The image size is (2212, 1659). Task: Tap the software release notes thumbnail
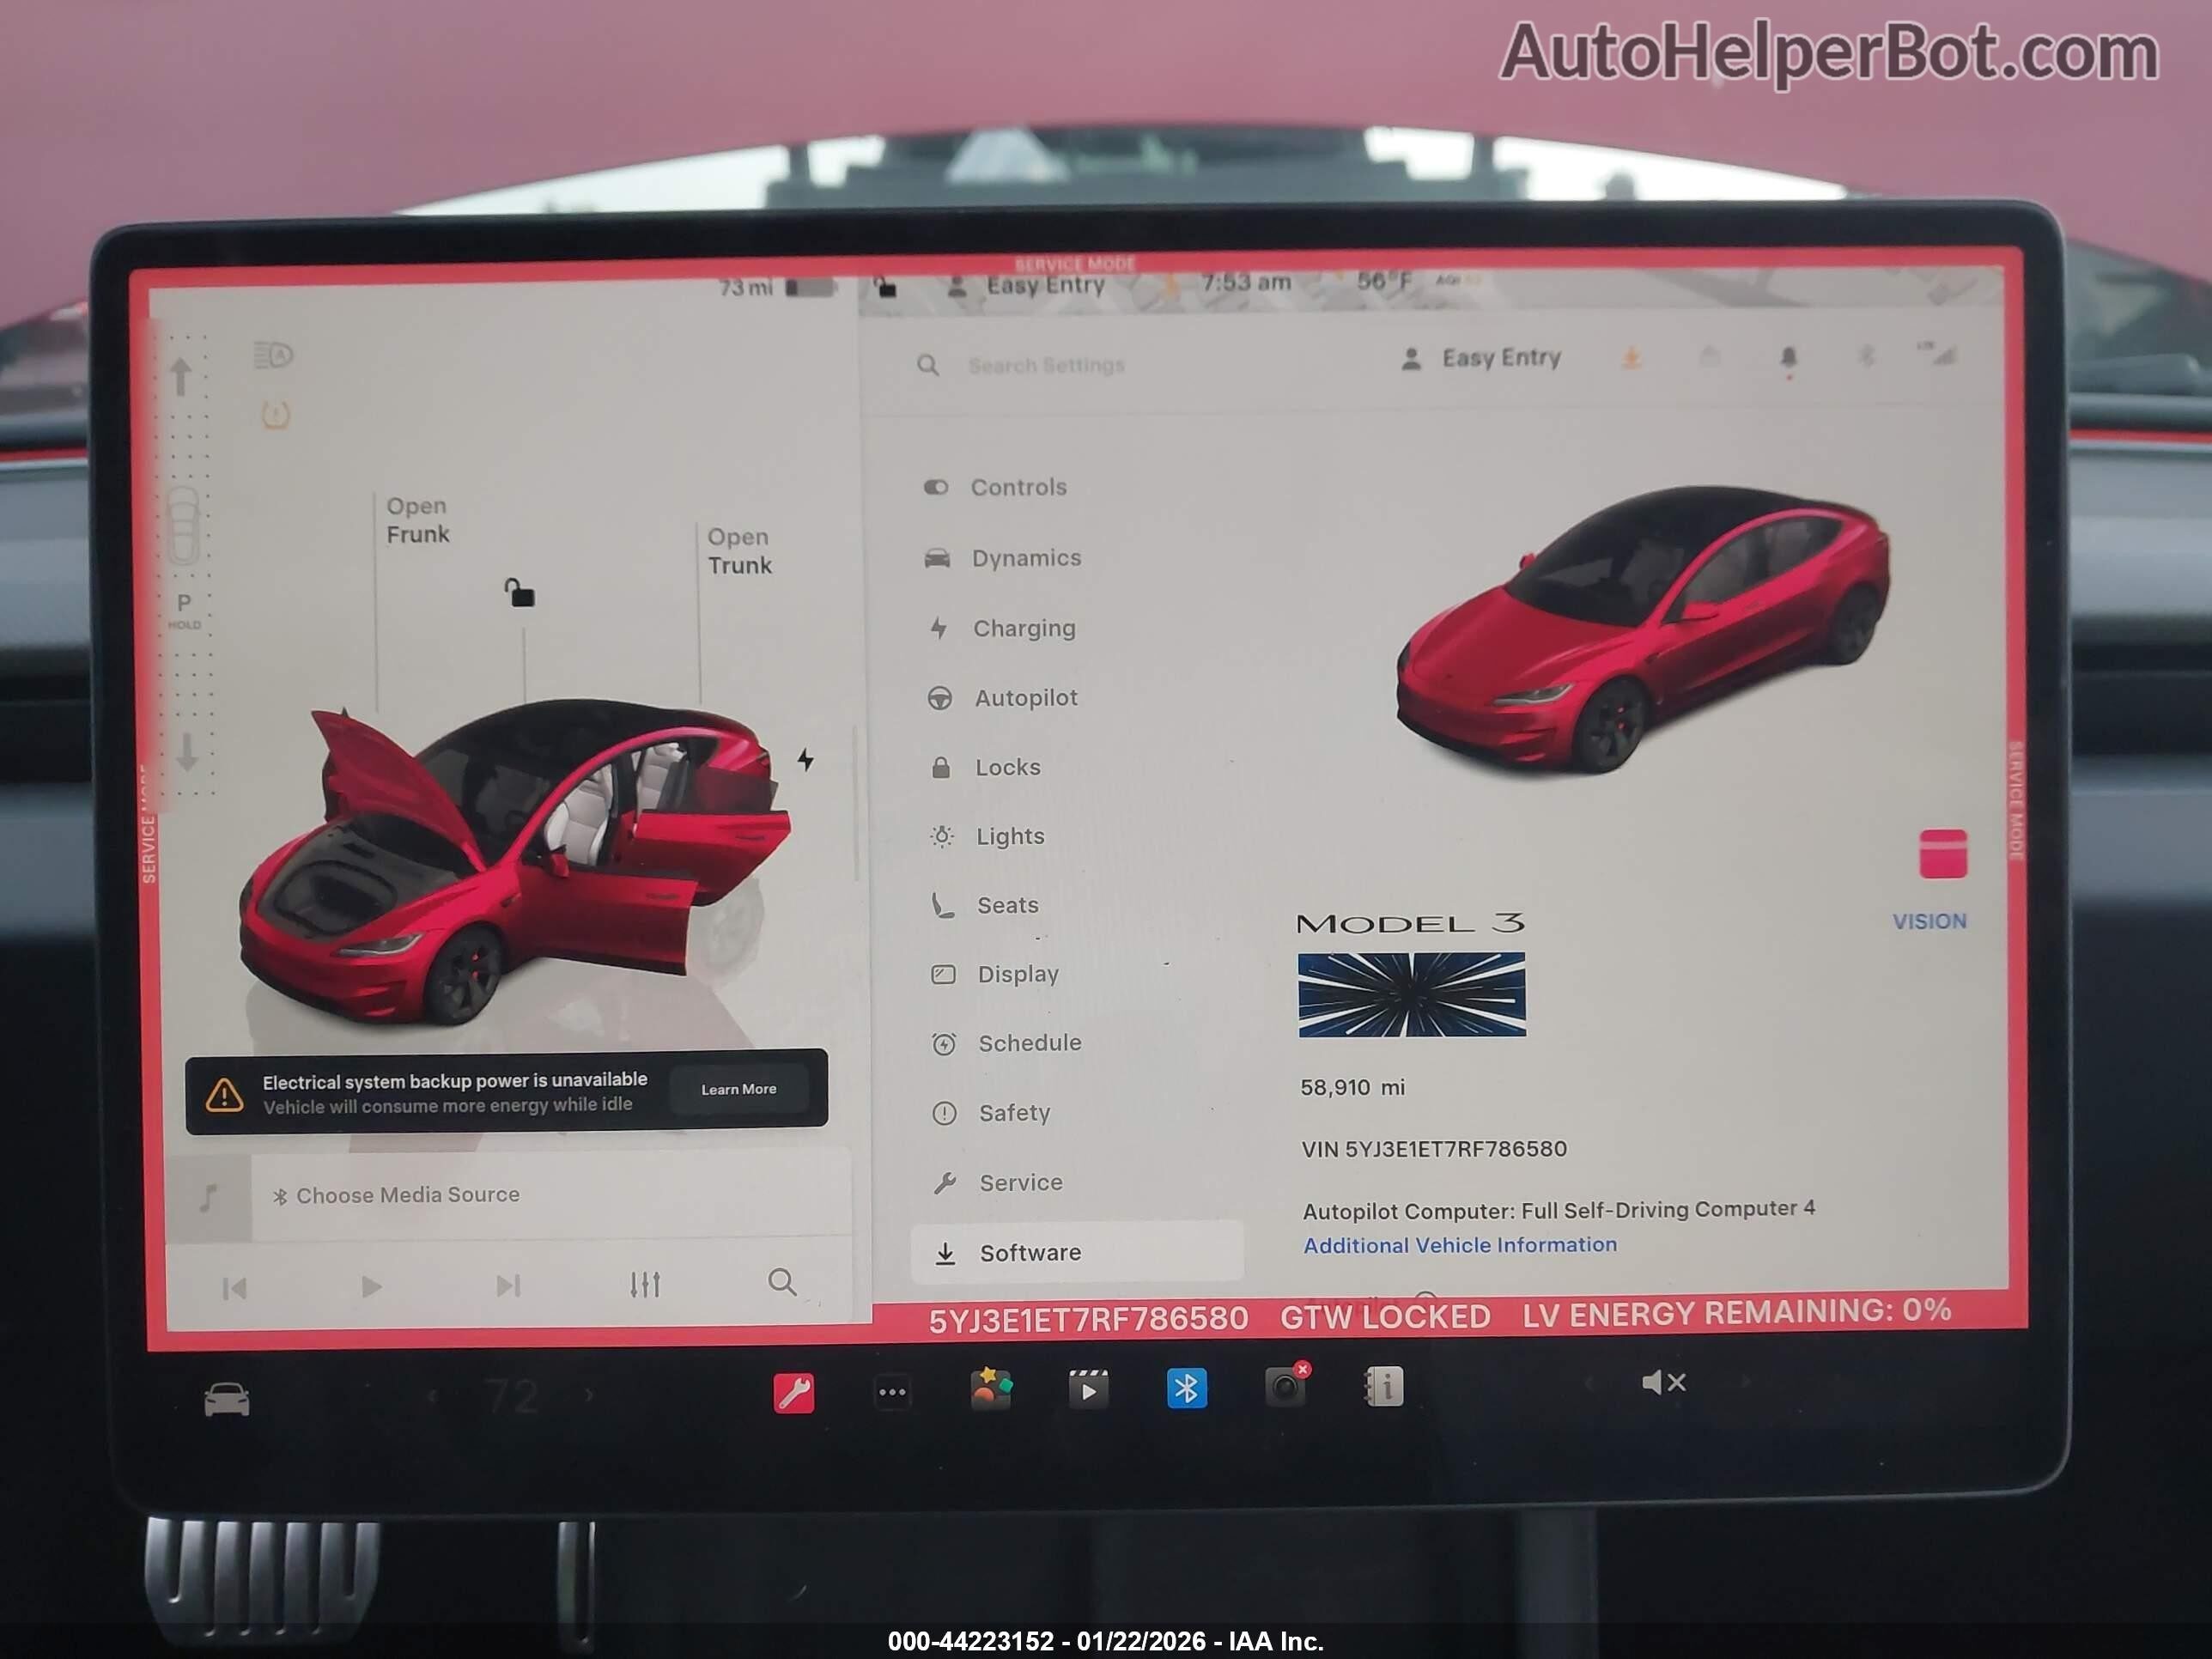click(1411, 994)
